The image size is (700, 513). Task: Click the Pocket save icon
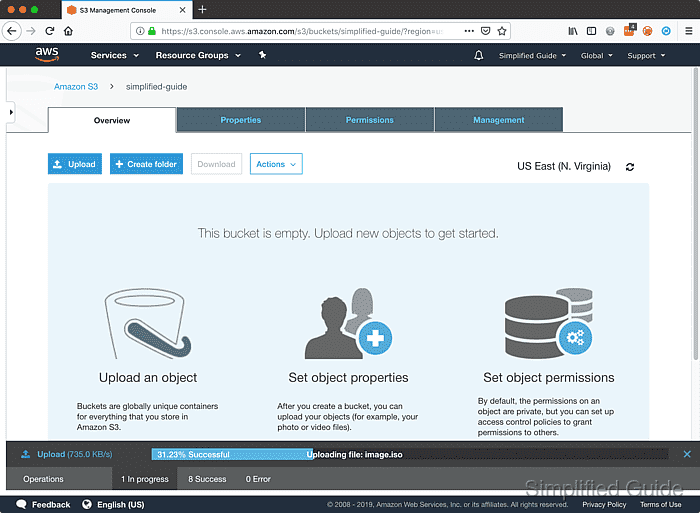click(x=485, y=31)
